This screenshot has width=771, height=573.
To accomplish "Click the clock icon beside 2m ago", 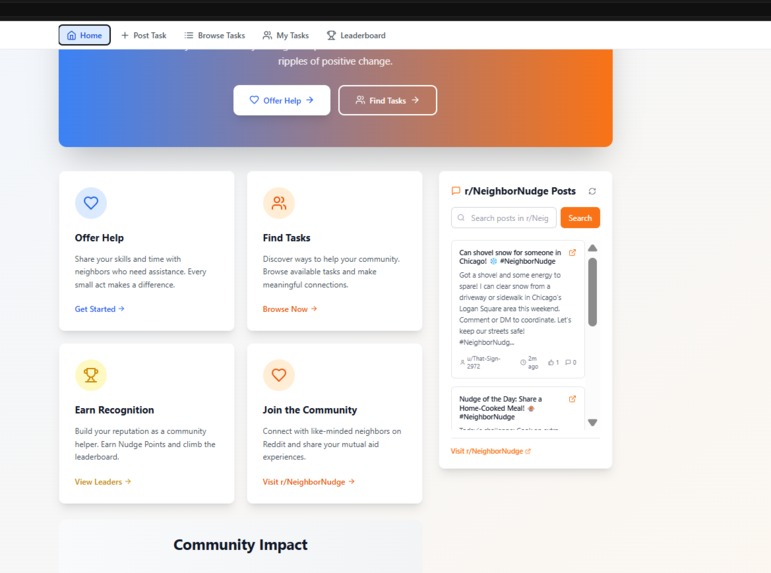I will click(523, 362).
